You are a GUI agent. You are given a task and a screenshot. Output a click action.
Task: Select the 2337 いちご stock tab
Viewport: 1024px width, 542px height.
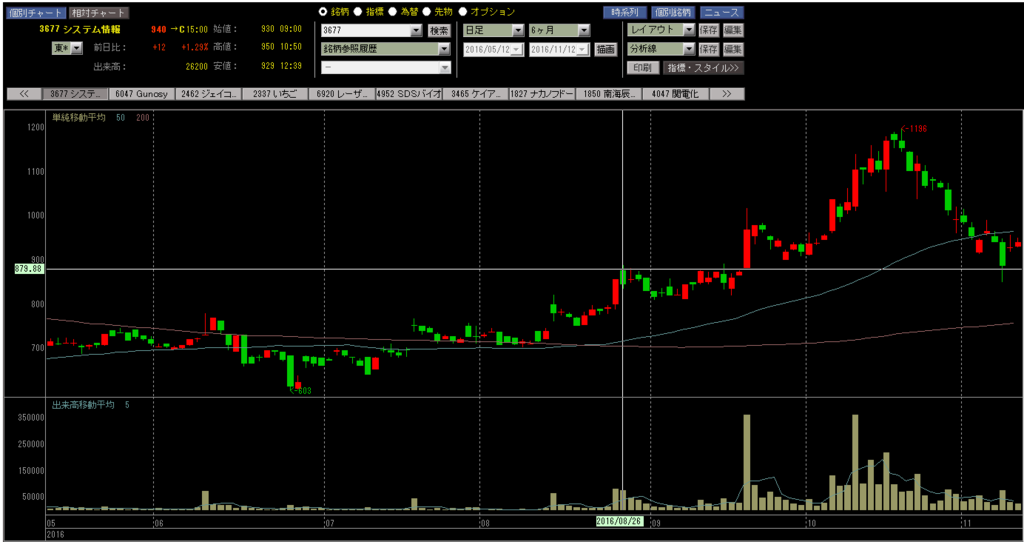275,94
